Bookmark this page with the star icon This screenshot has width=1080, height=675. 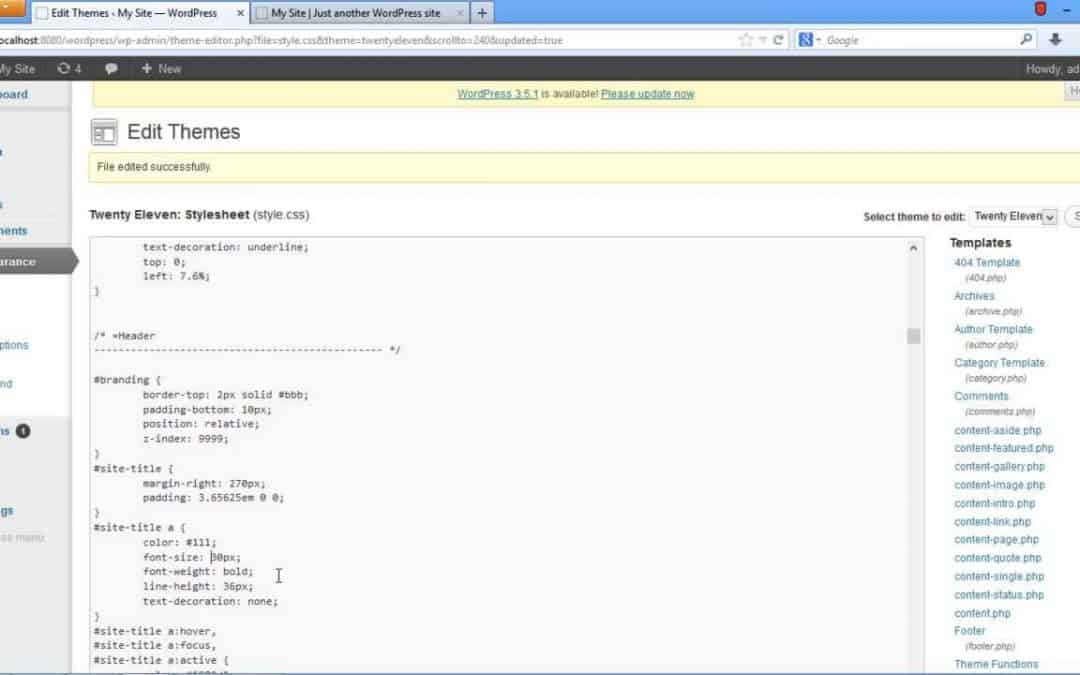(x=745, y=40)
